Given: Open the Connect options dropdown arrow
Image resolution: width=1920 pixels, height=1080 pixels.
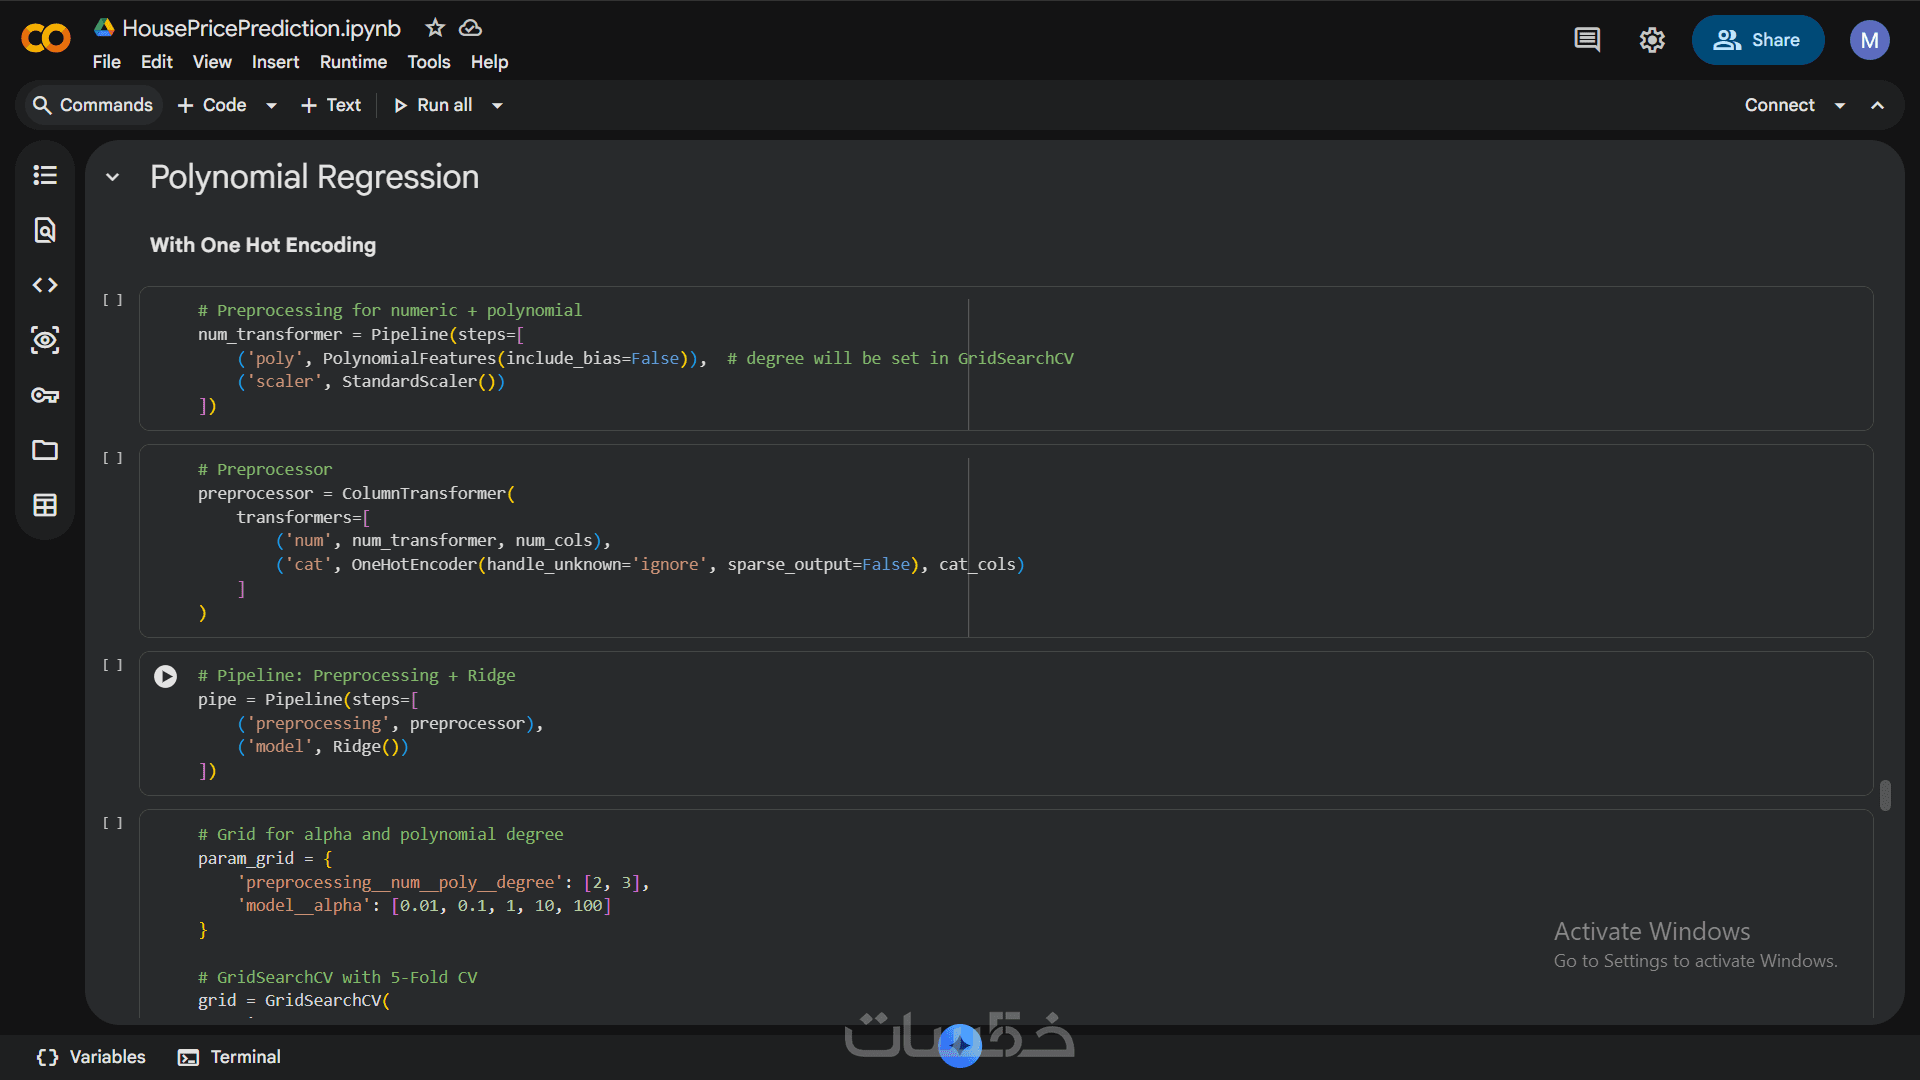Looking at the screenshot, I should coord(1840,105).
